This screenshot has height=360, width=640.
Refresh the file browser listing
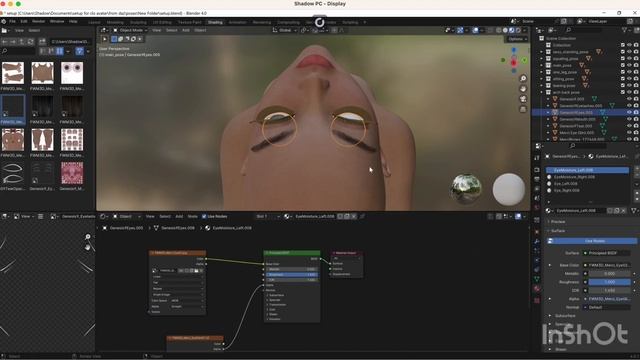(x=31, y=42)
